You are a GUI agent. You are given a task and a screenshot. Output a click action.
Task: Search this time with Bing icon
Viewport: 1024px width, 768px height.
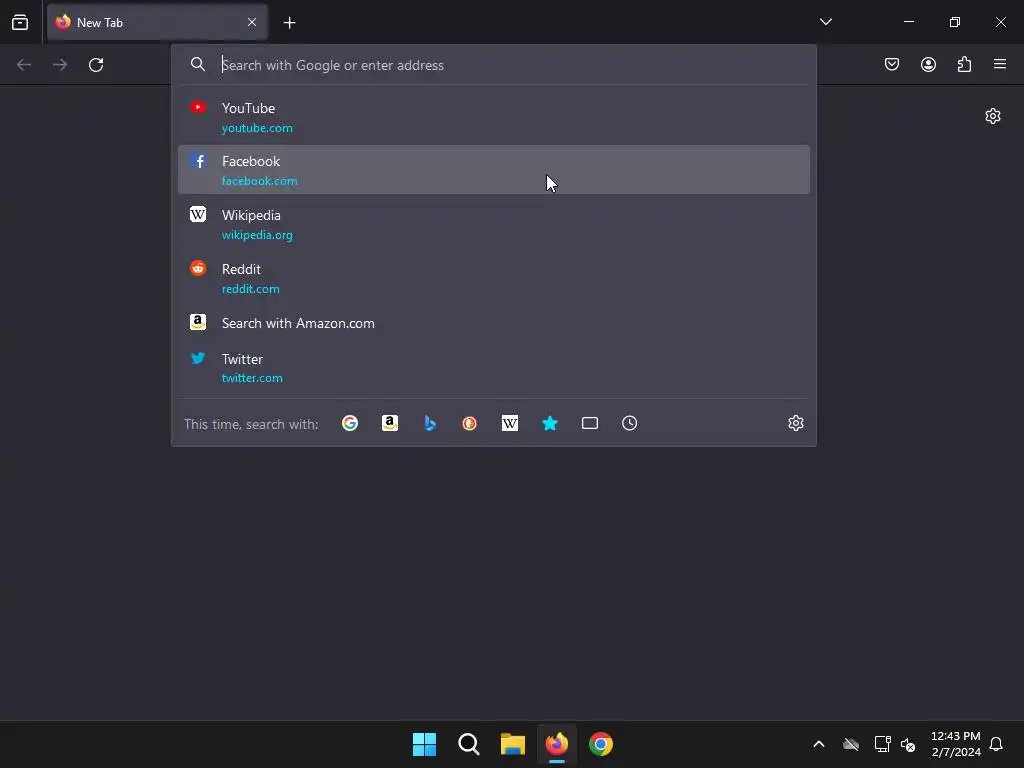pos(430,423)
